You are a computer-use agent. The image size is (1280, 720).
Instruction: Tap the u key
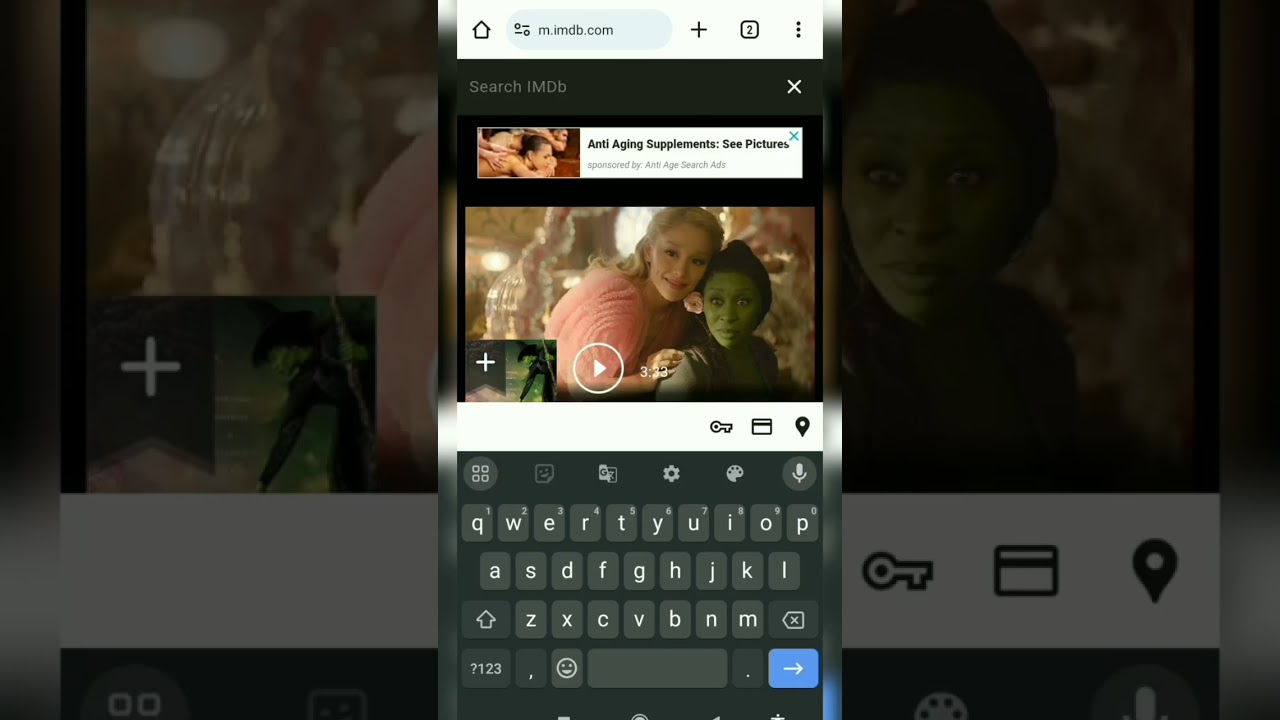694,523
